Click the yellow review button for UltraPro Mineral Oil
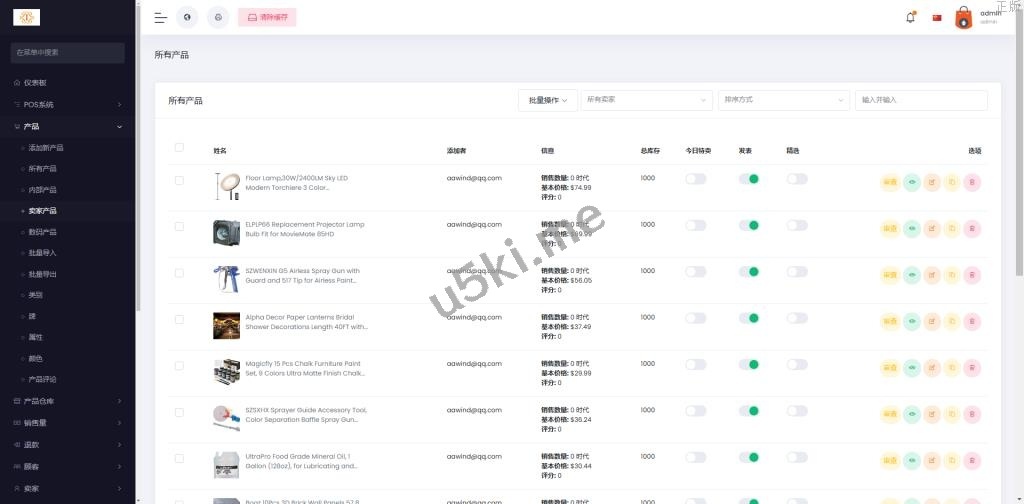The image size is (1024, 504). pyautogui.click(x=890, y=460)
